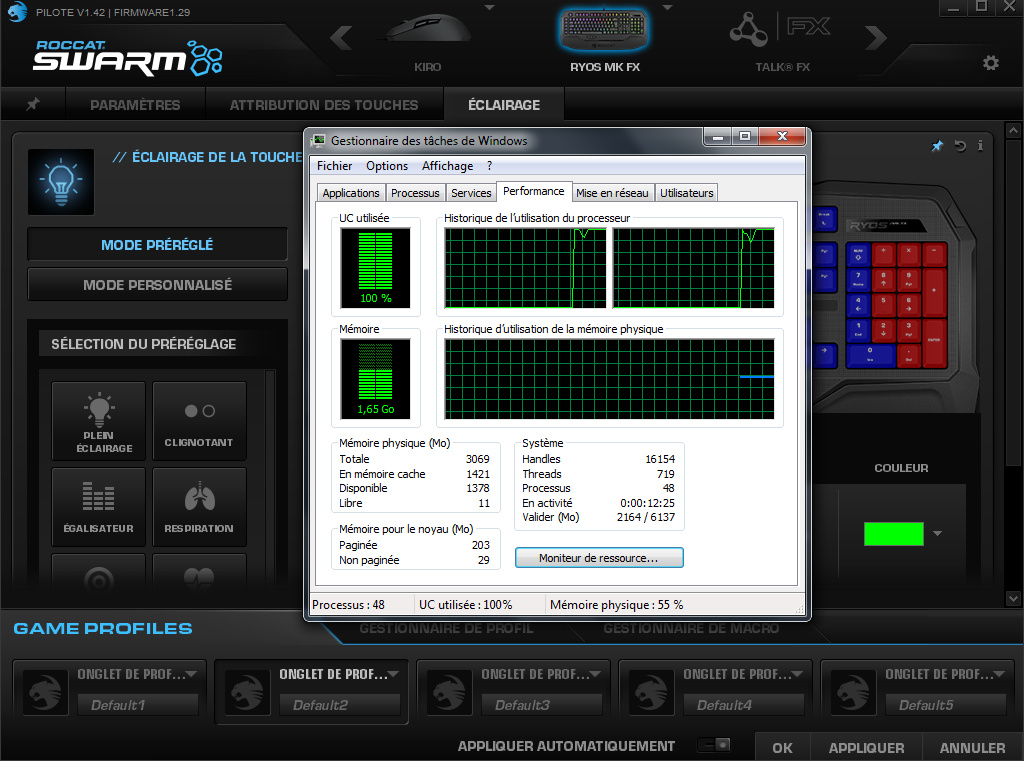Switch to the Applications tab

351,193
